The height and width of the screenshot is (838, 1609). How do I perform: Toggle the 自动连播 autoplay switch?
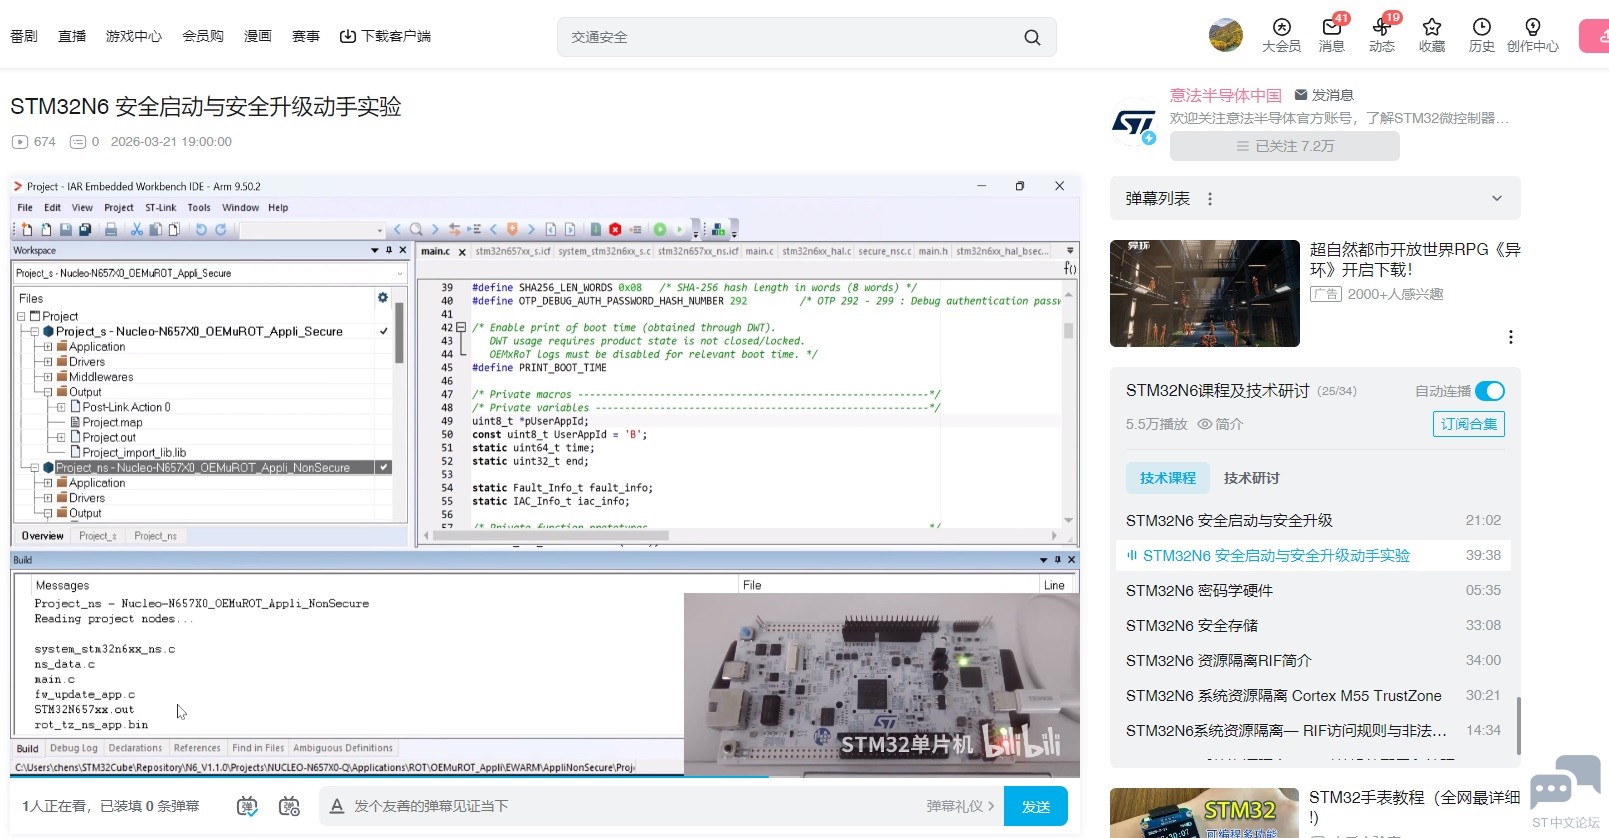1489,391
